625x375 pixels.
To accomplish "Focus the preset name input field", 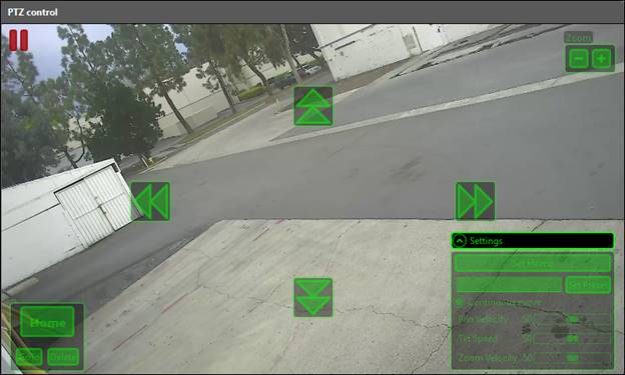I will 509,285.
